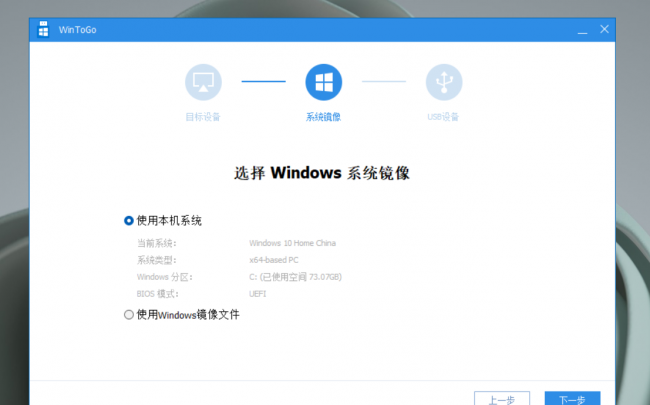This screenshot has width=650, height=405.
Task: Click the 系统镜像 step label
Action: 323,117
